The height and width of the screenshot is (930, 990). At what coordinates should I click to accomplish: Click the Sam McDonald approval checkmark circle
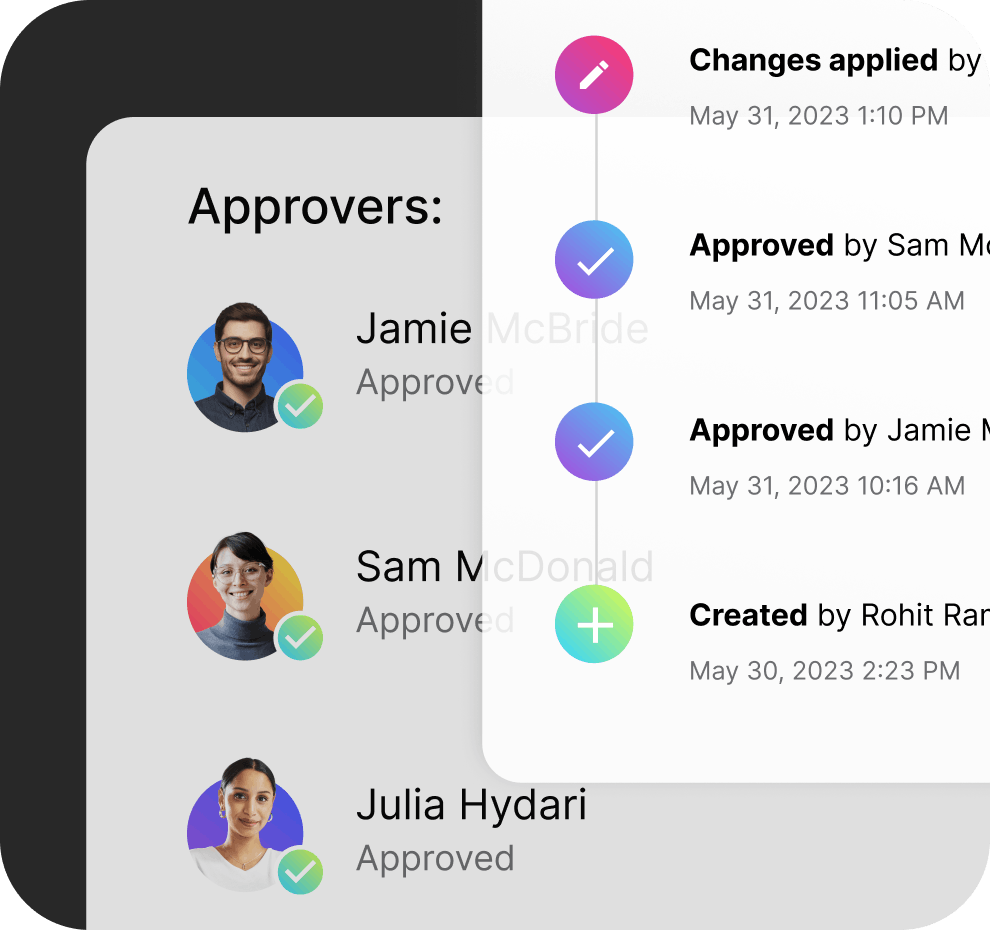coord(593,259)
